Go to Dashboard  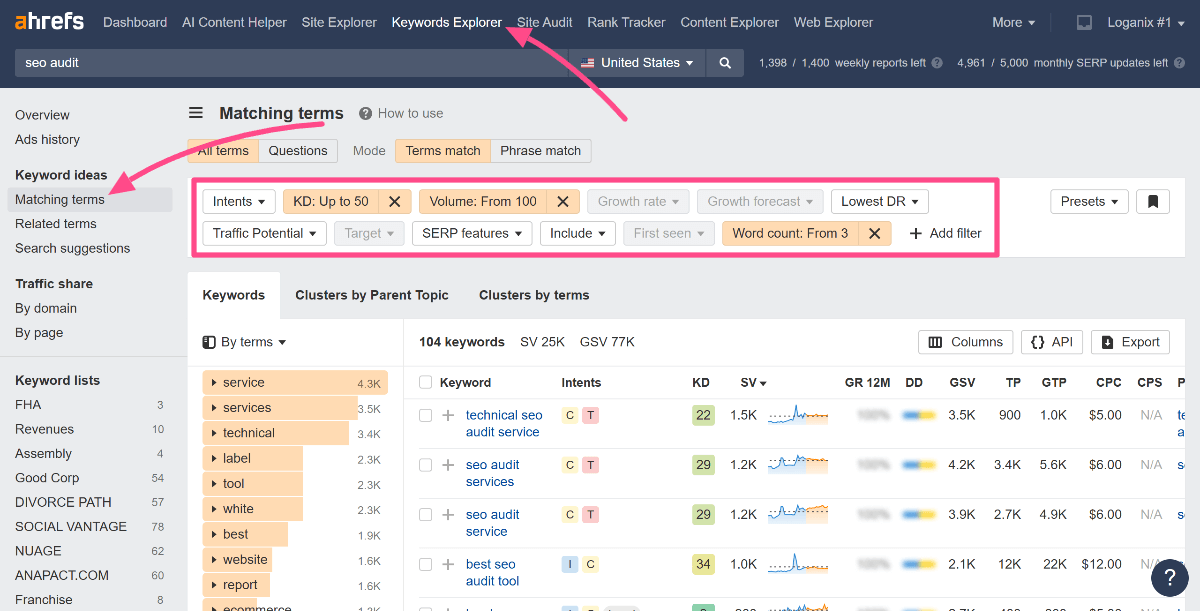(x=135, y=22)
